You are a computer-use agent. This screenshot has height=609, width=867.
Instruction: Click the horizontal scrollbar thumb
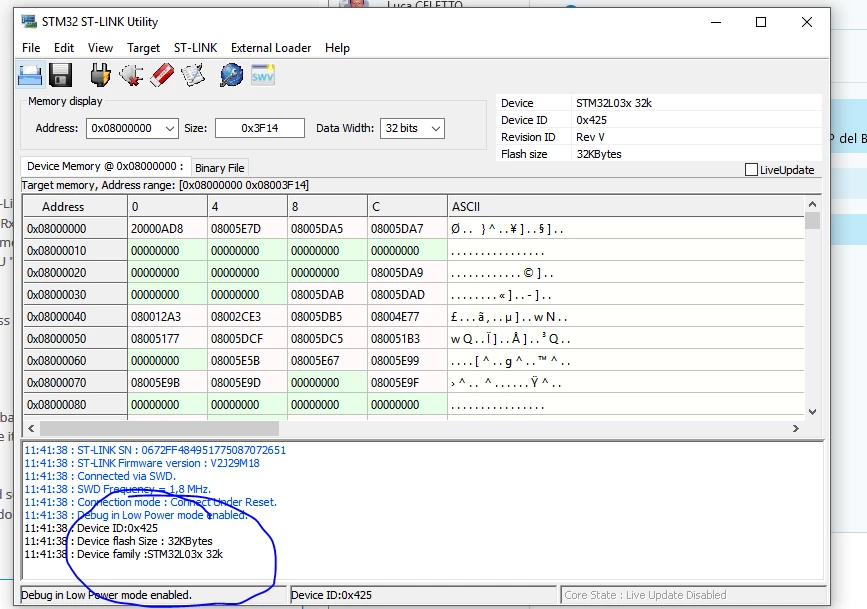pos(159,428)
